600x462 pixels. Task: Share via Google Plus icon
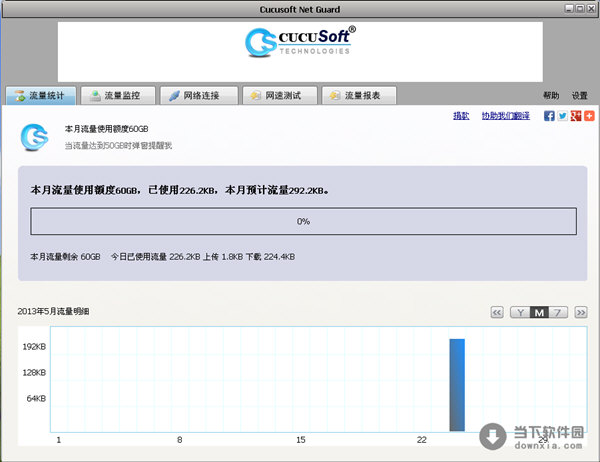click(x=576, y=116)
